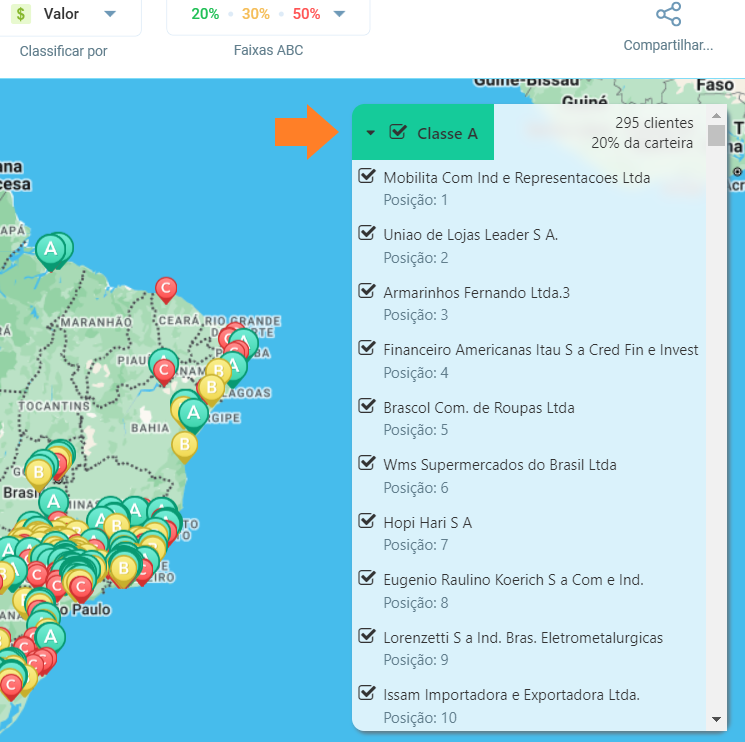Select the Classe A tab label
This screenshot has width=745, height=742.
[x=447, y=133]
